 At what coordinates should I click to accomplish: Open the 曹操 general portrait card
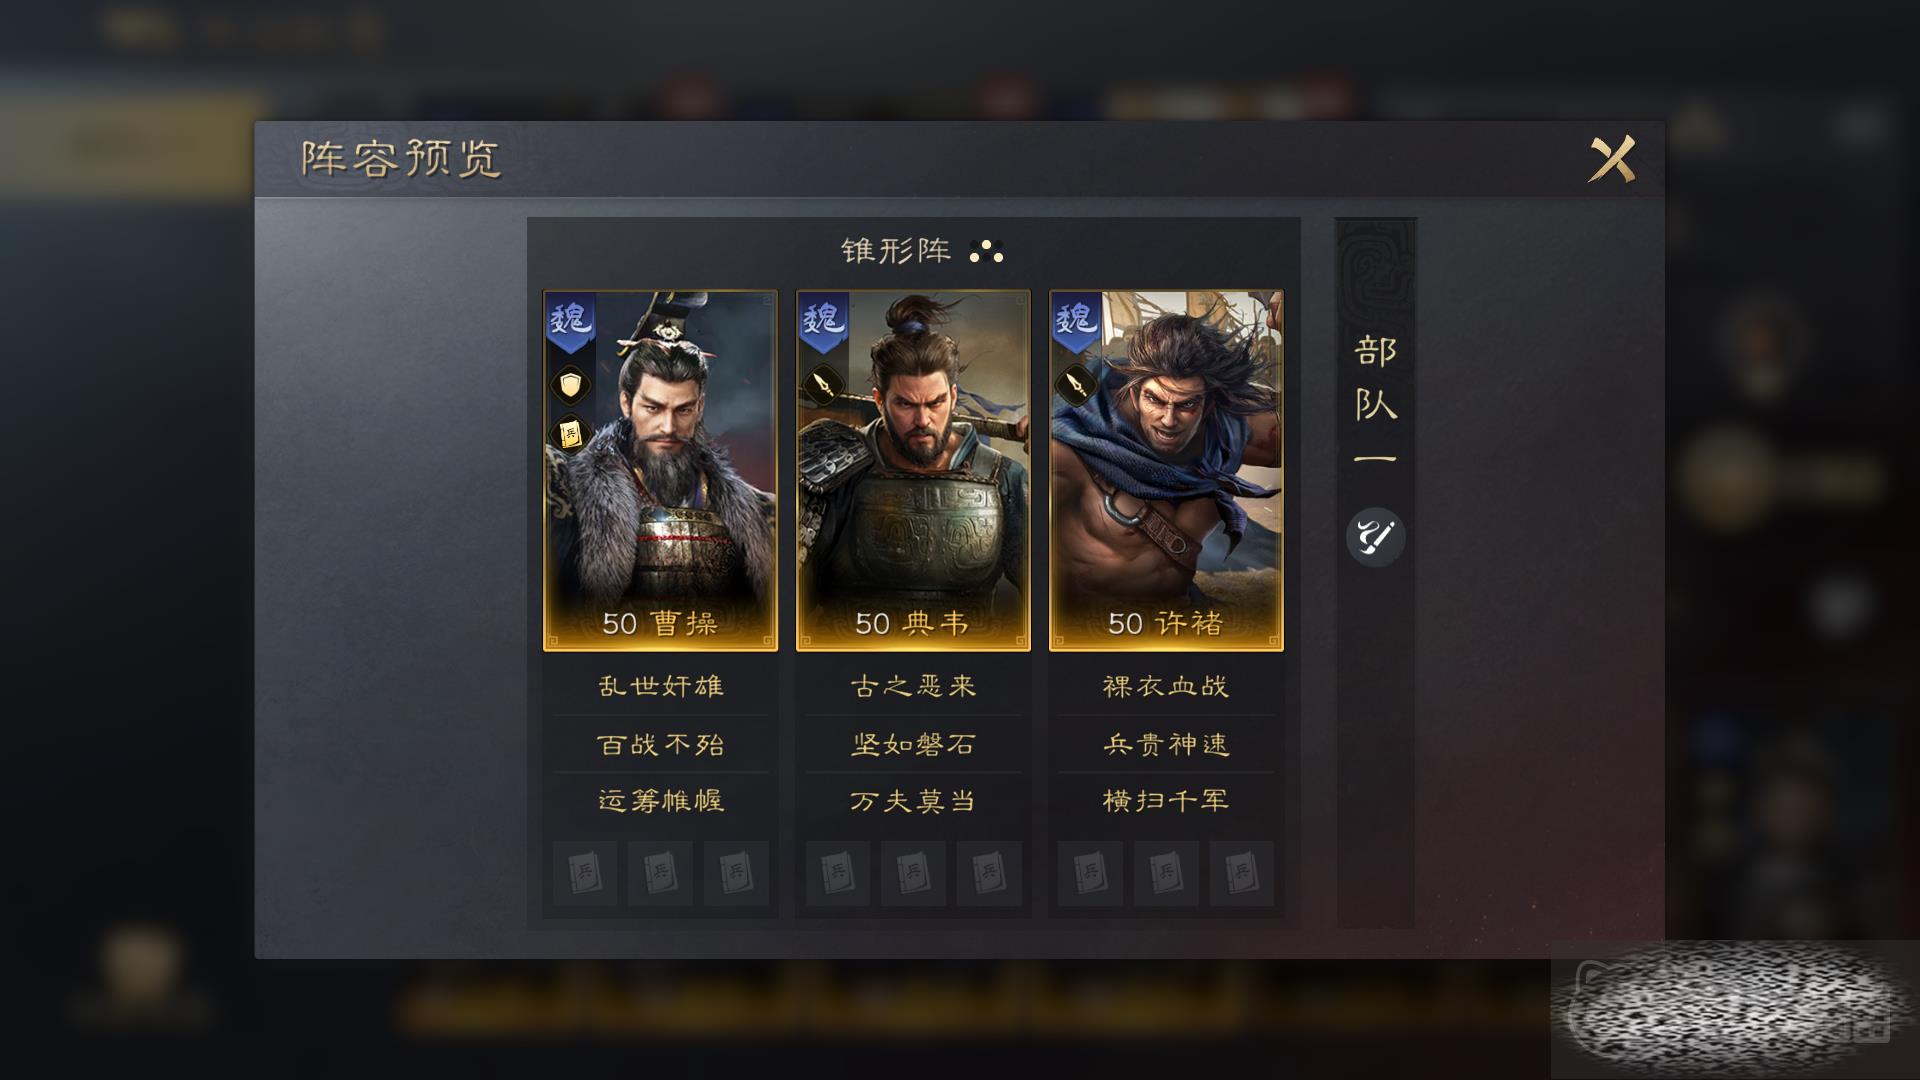pyautogui.click(x=660, y=471)
